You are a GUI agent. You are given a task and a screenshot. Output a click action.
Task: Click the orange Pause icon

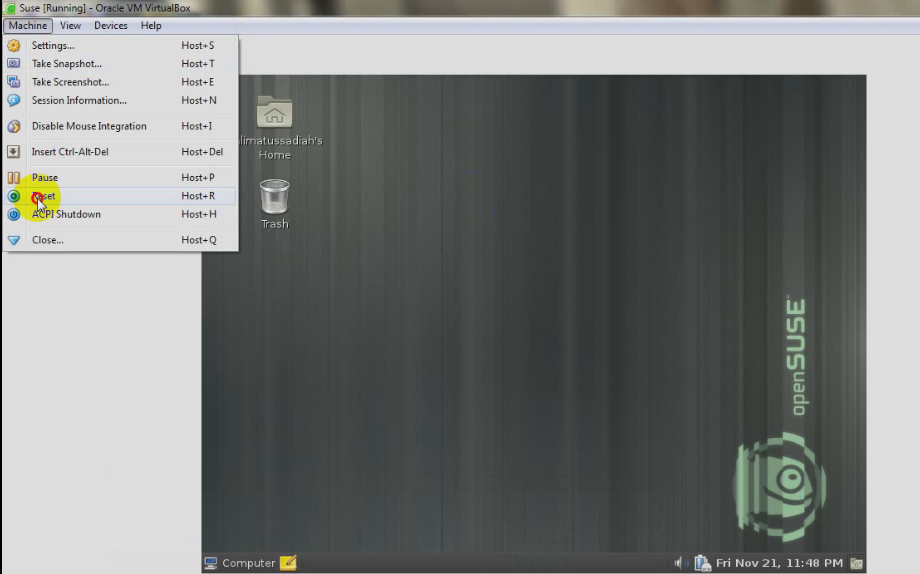[13, 177]
